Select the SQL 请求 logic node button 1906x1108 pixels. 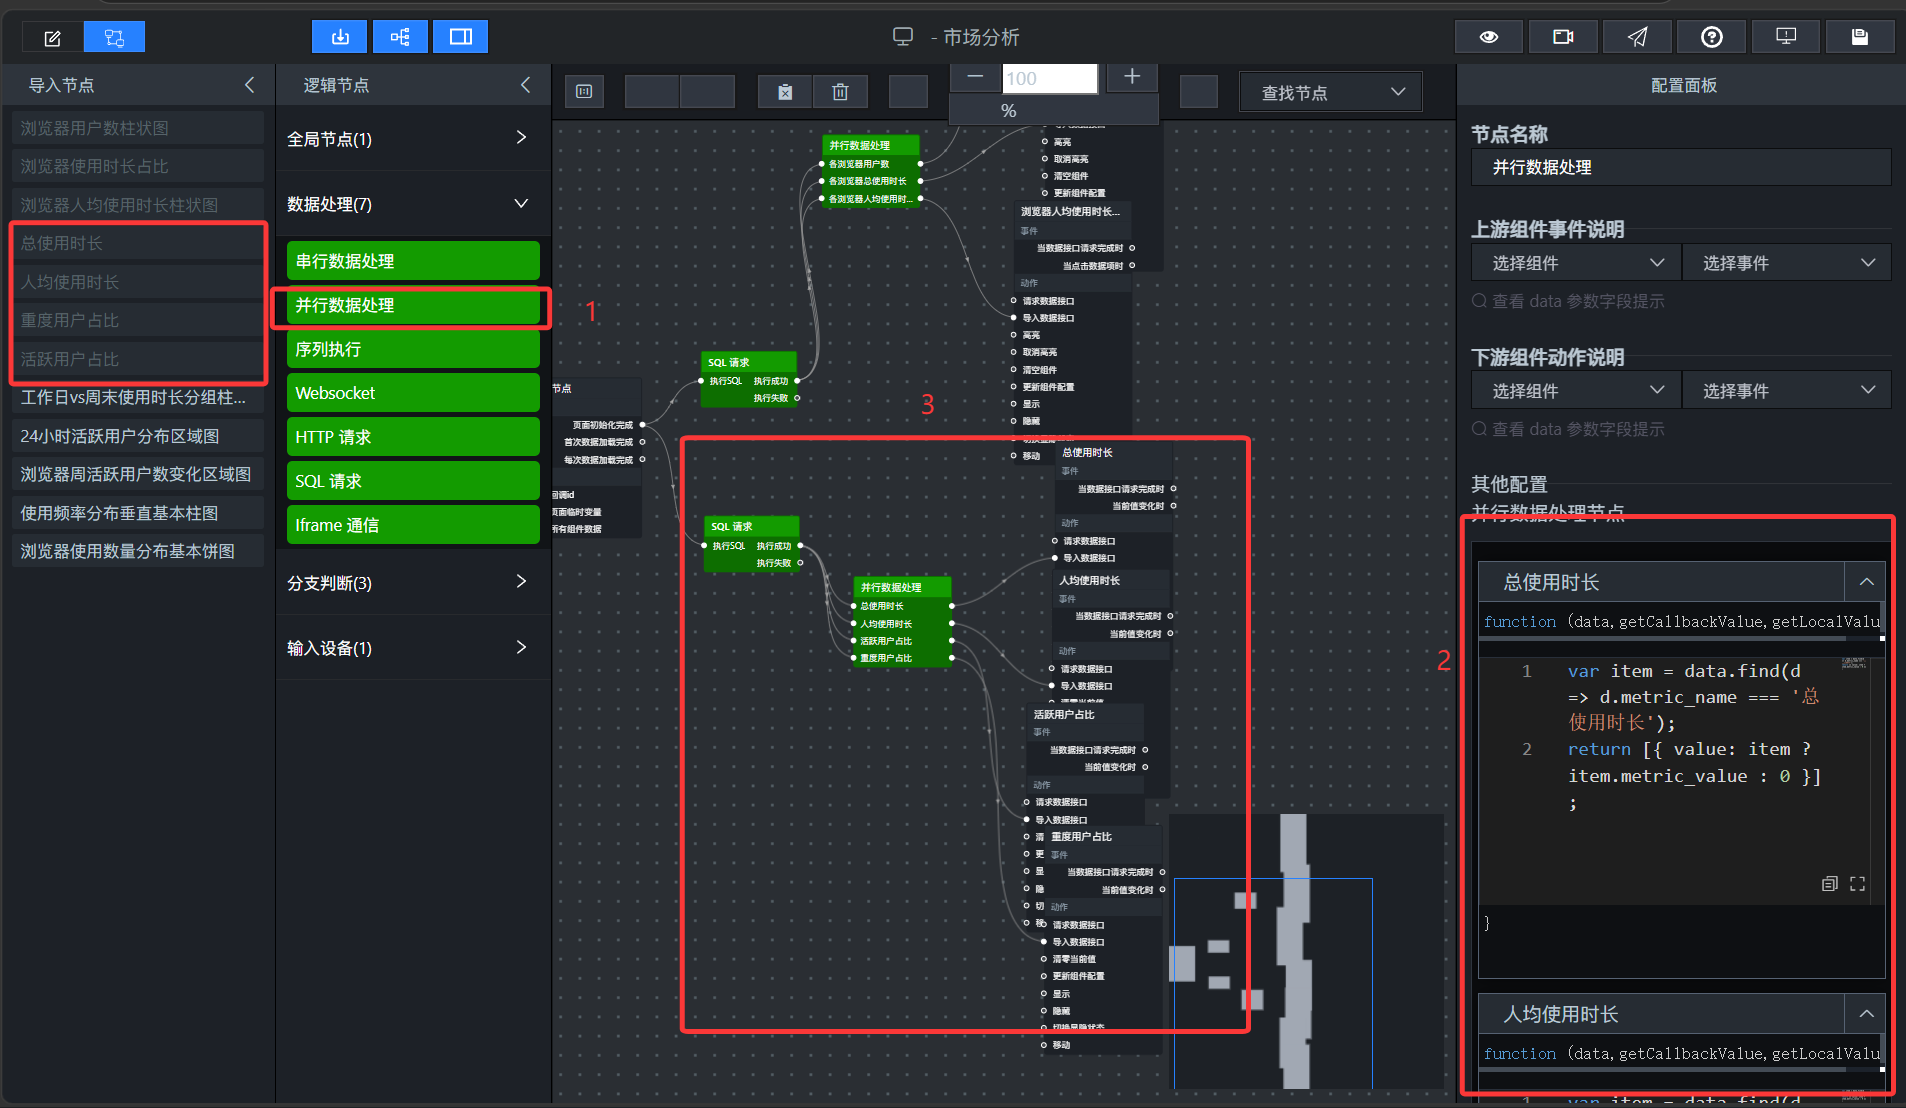(x=413, y=481)
